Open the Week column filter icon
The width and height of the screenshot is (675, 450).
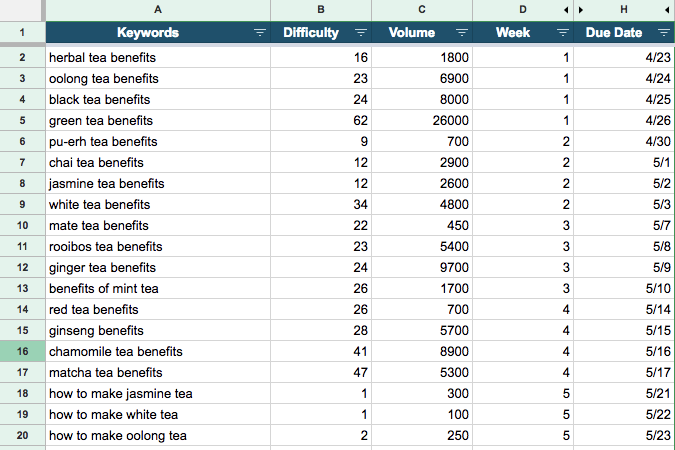coord(563,32)
